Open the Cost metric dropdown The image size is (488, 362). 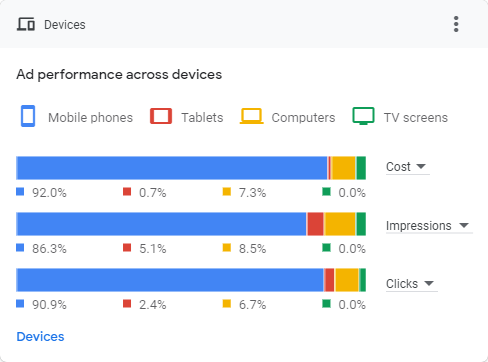[407, 167]
